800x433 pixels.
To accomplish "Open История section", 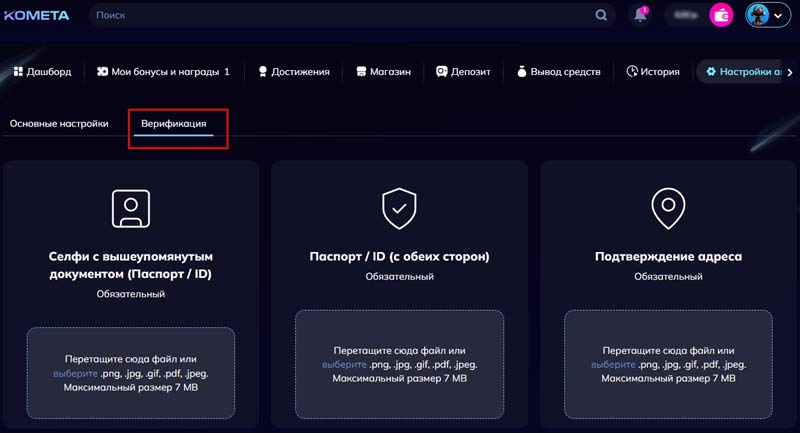I will (653, 72).
